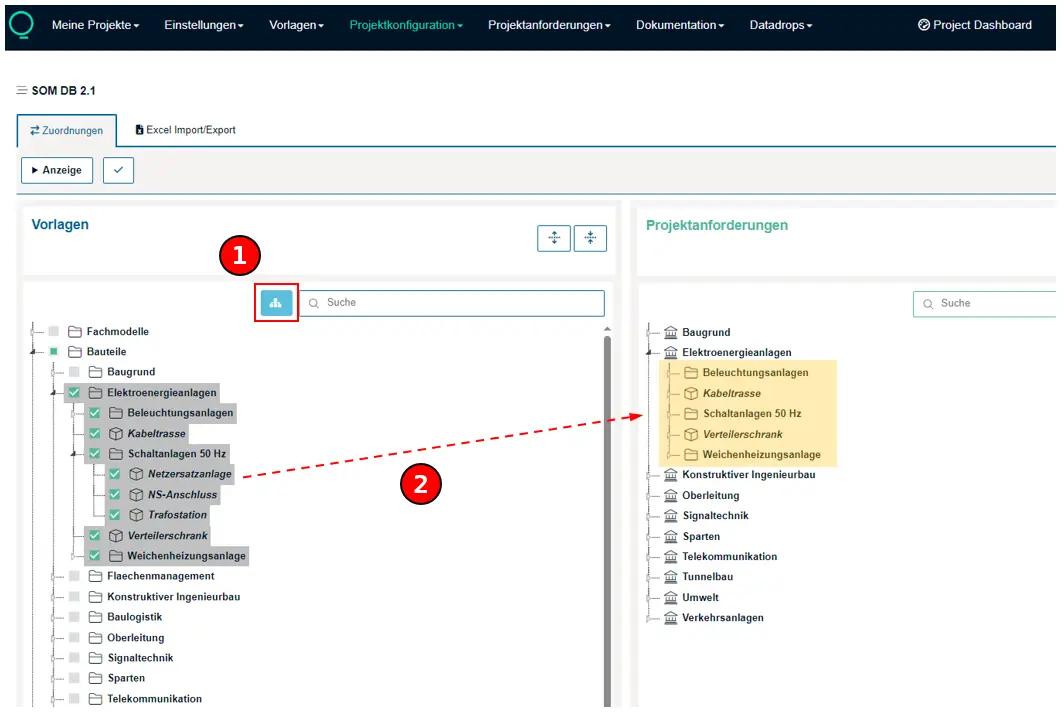
Task: Open the Project Dashboard link
Action: (x=974, y=25)
